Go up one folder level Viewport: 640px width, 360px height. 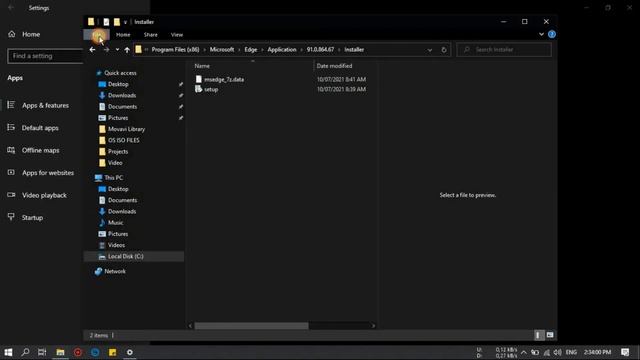point(127,50)
